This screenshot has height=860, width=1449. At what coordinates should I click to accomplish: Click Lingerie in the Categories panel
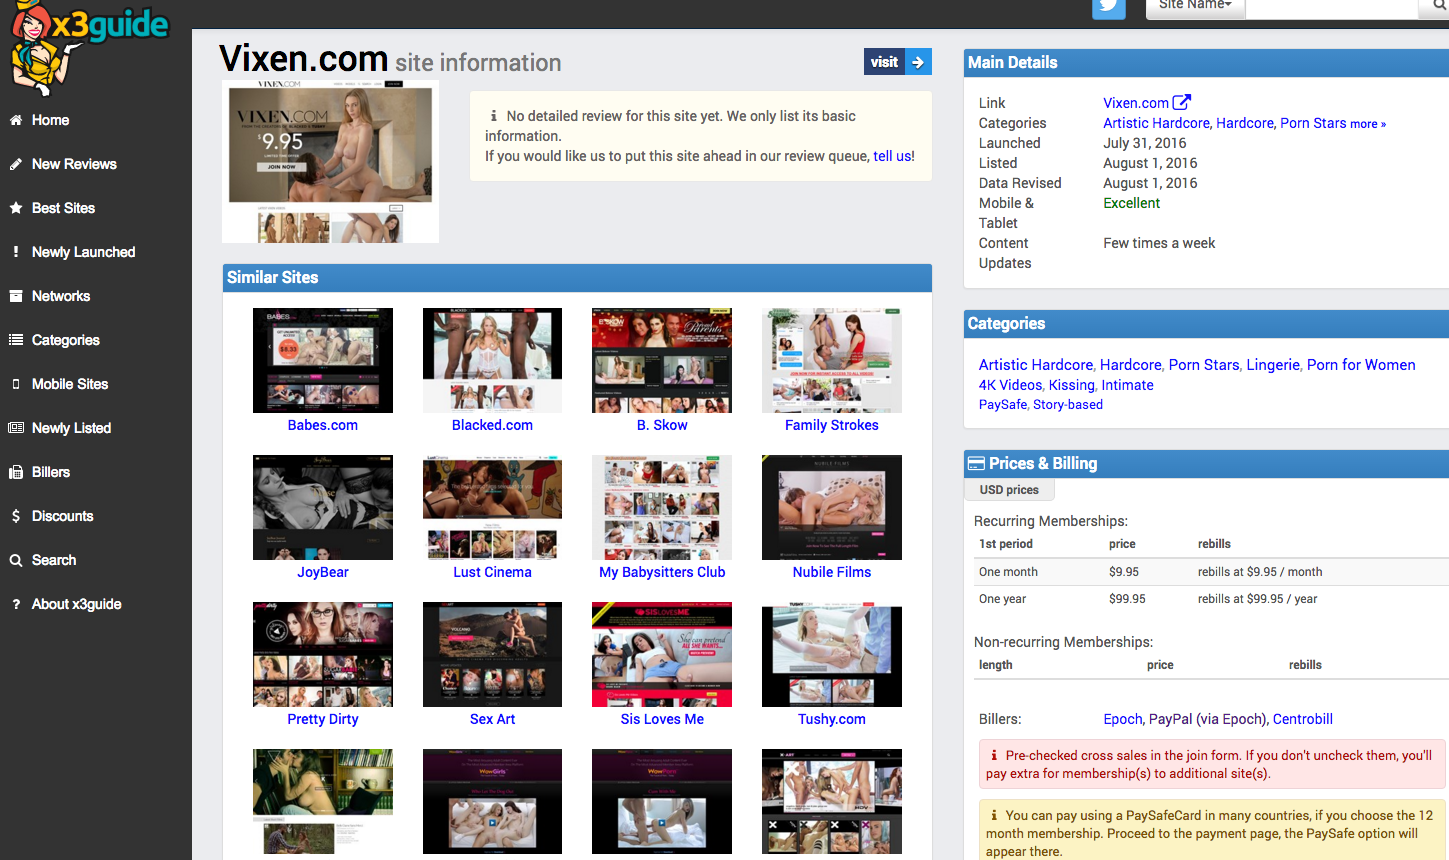coord(1273,365)
